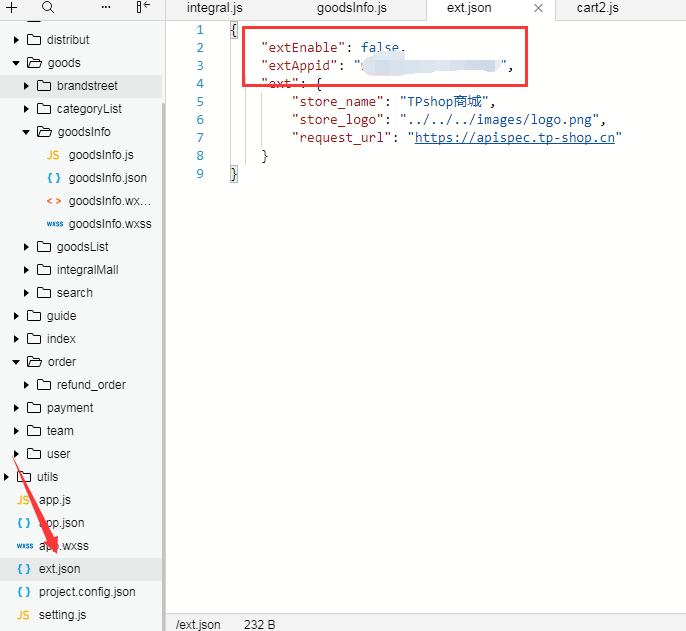The image size is (686, 631).
Task: Open the file search magnifier icon
Action: click(48, 8)
